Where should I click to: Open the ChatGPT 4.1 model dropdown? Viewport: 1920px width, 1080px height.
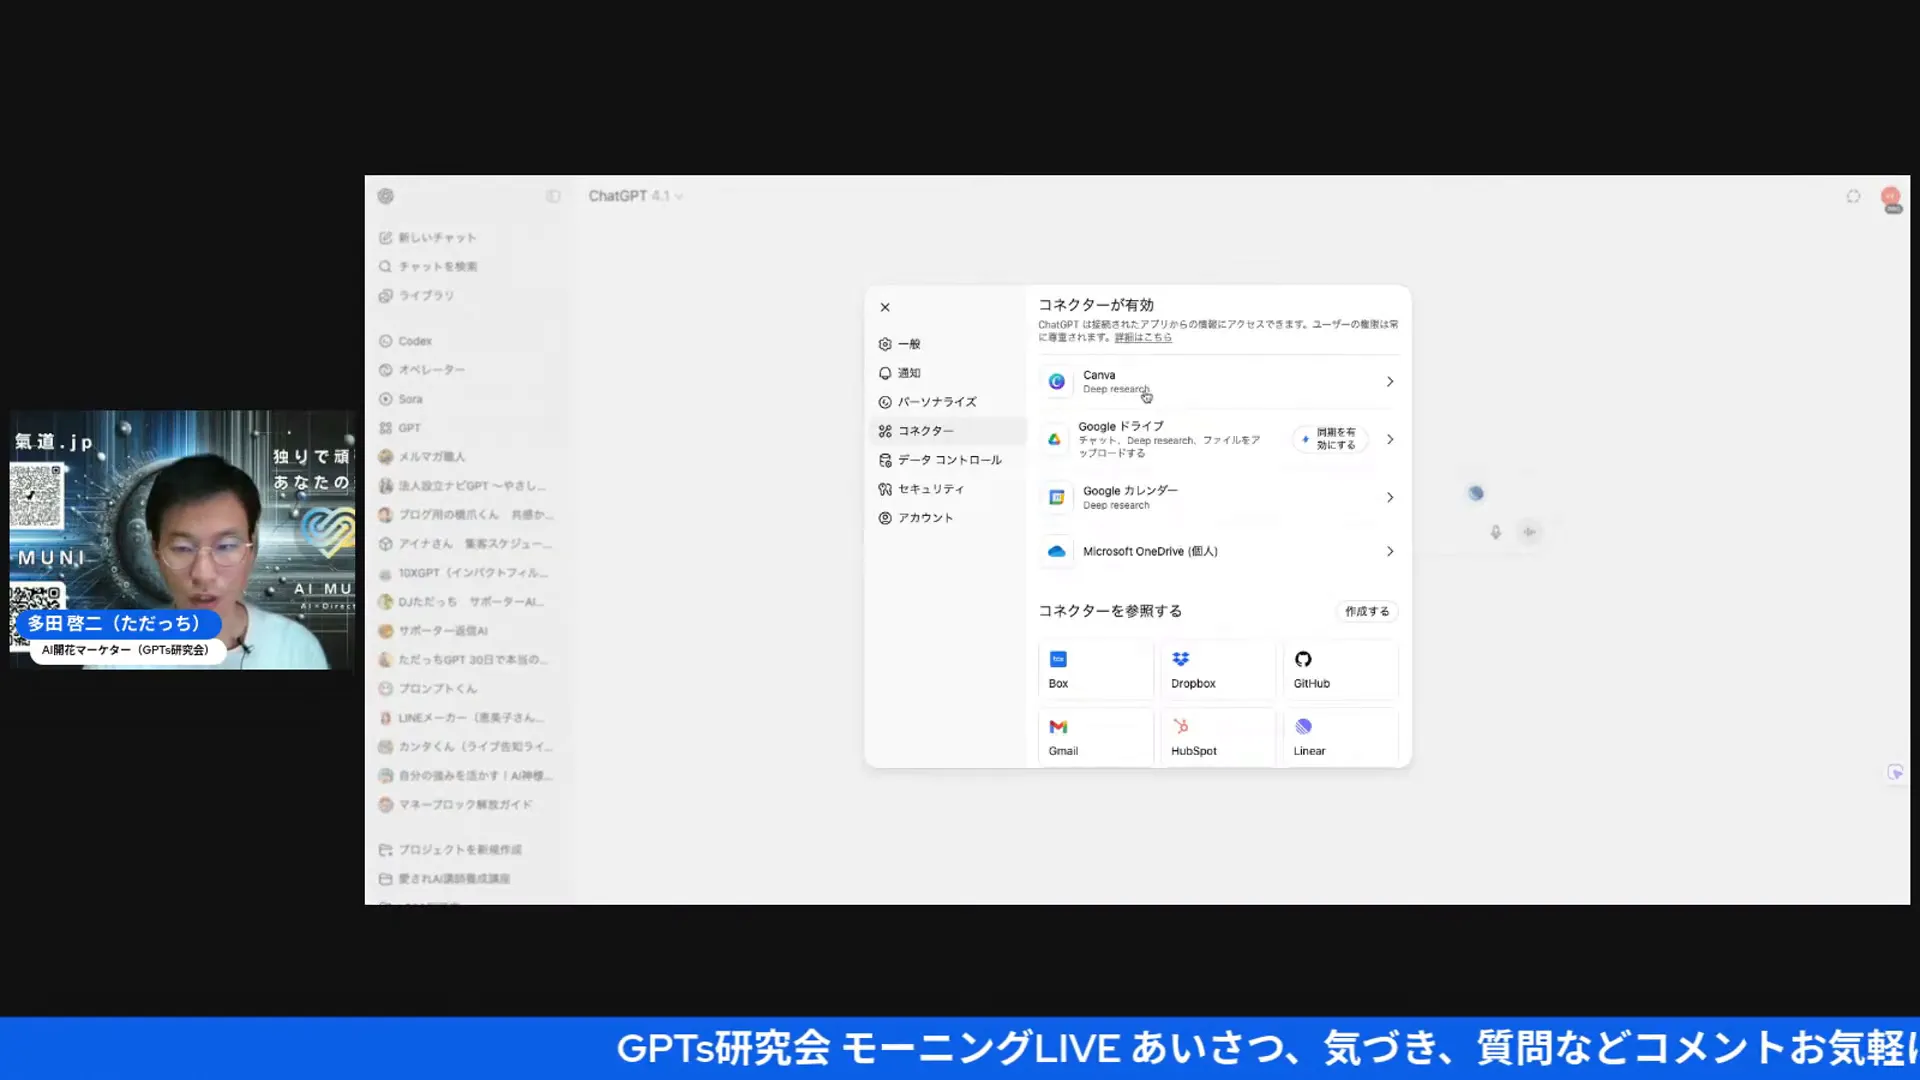(x=635, y=196)
